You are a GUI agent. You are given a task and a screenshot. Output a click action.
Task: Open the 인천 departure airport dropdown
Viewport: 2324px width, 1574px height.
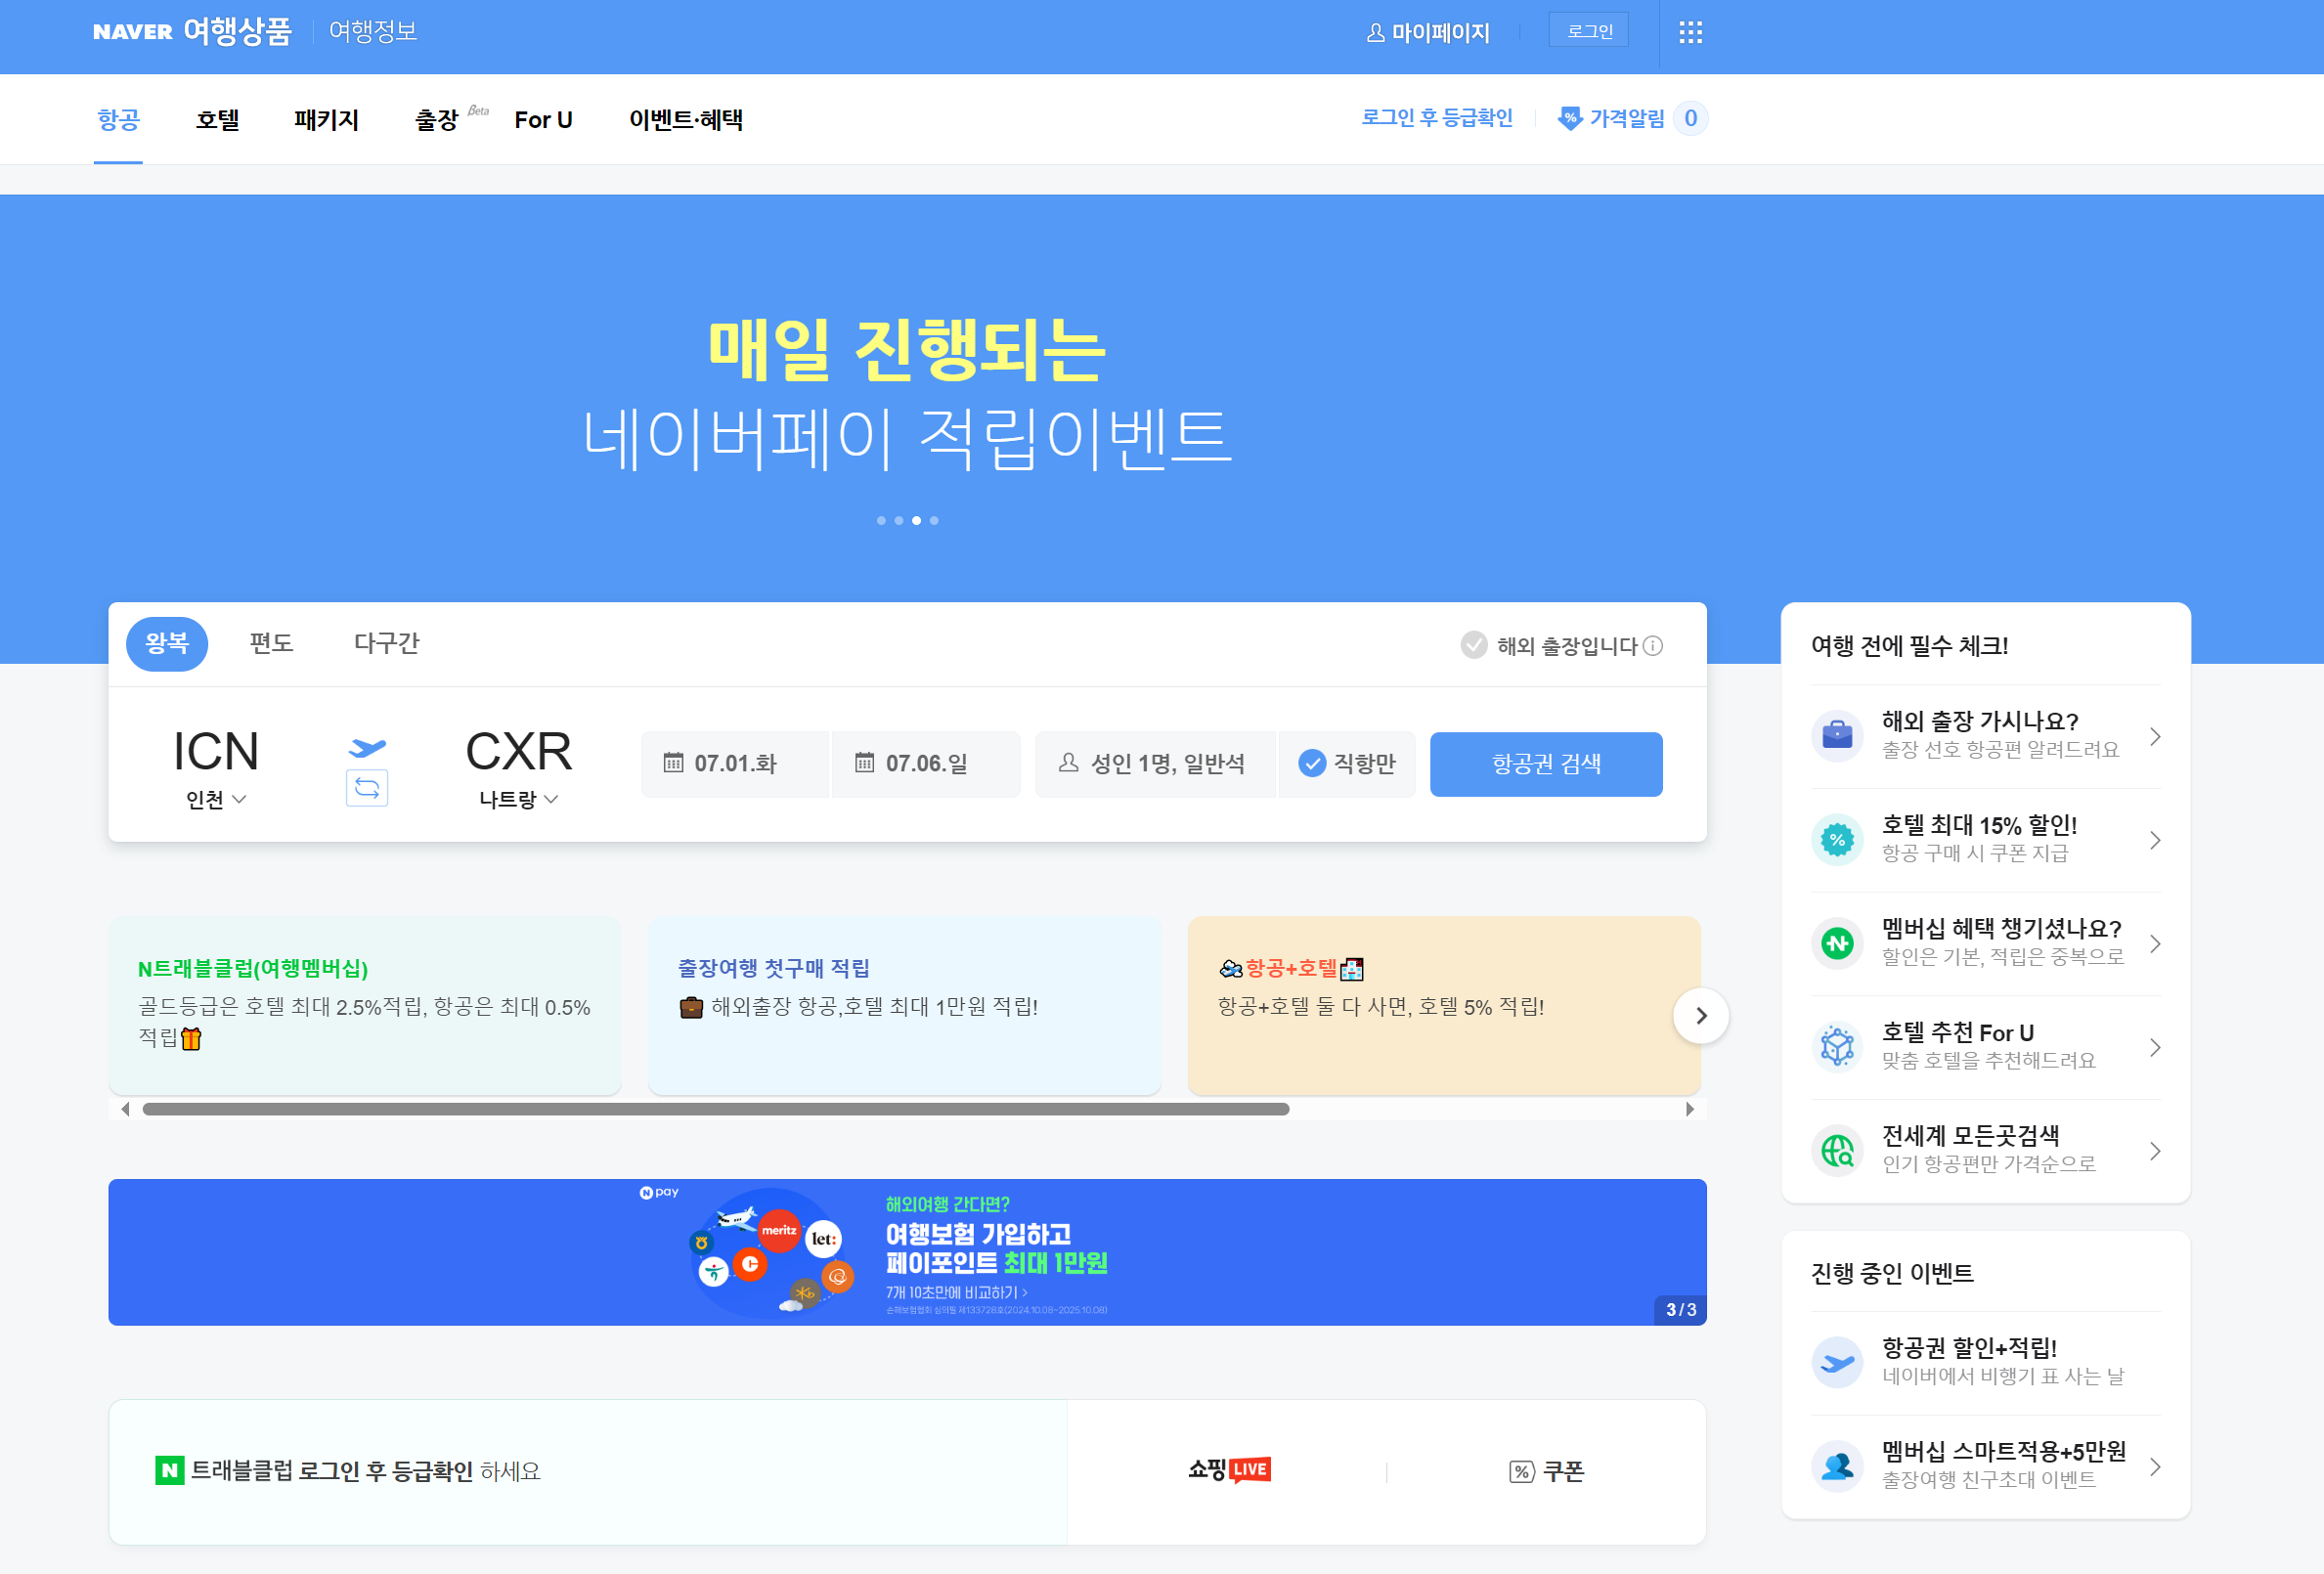pyautogui.click(x=216, y=800)
